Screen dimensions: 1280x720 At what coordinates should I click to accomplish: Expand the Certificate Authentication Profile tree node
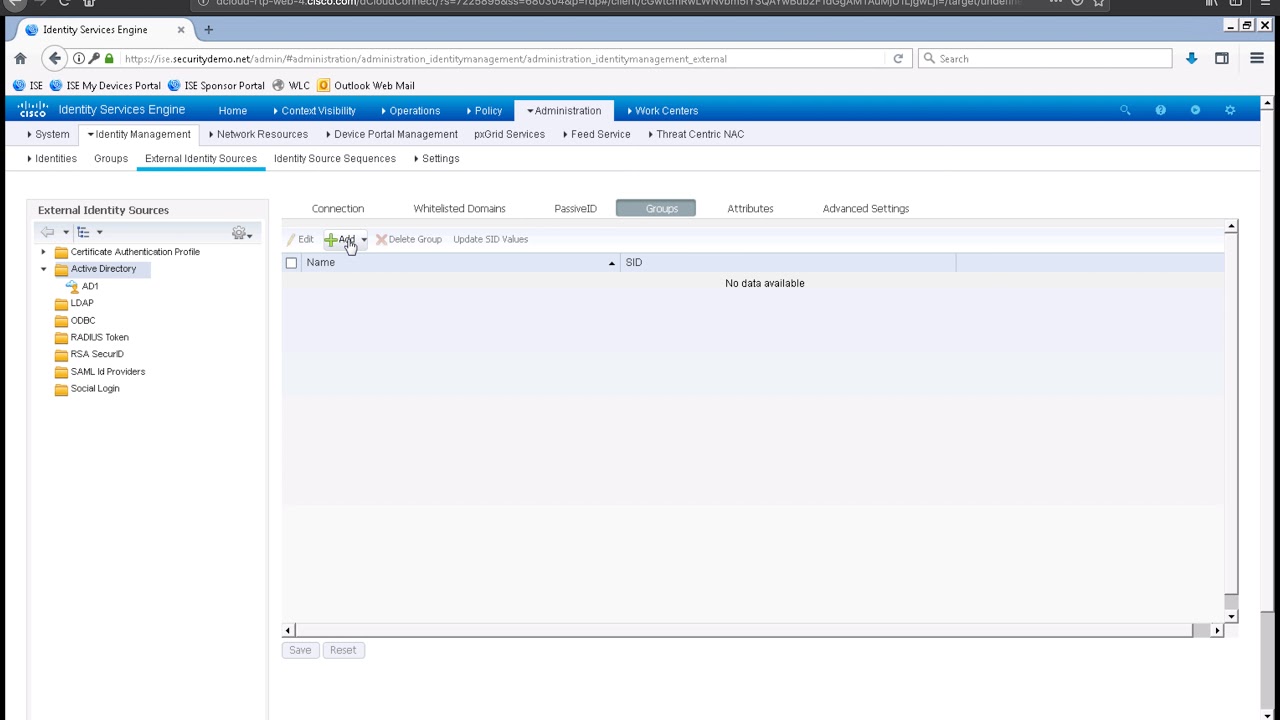[43, 252]
